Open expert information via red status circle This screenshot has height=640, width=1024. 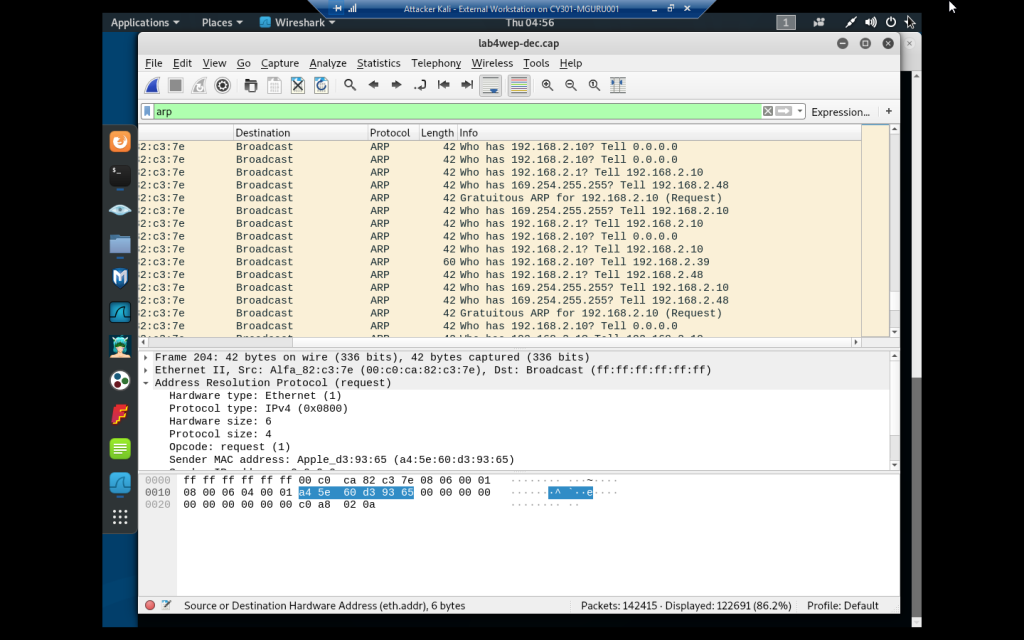(150, 605)
